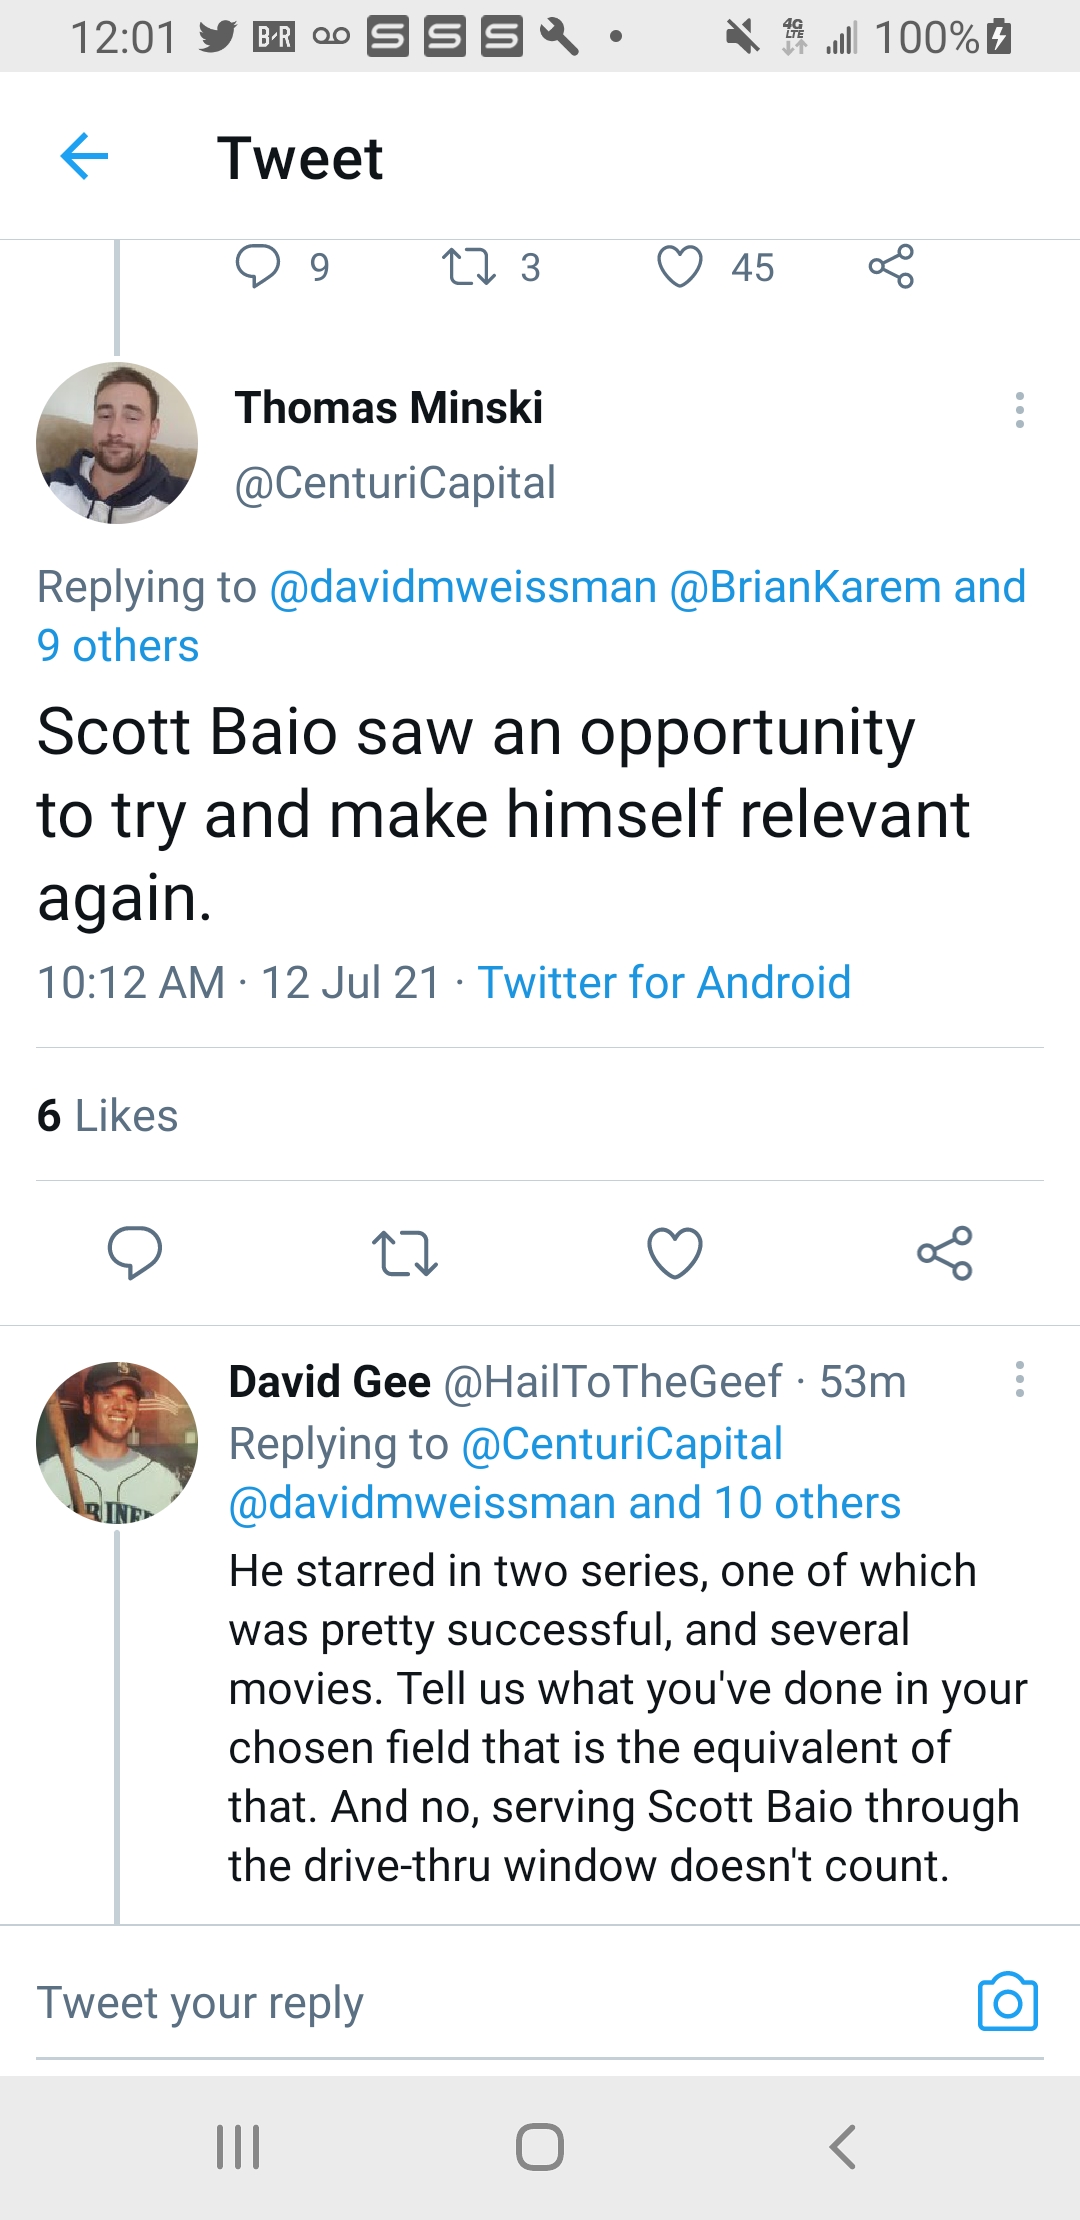
Task: Open the 'Twitter for Android' source link
Action: [x=664, y=982]
